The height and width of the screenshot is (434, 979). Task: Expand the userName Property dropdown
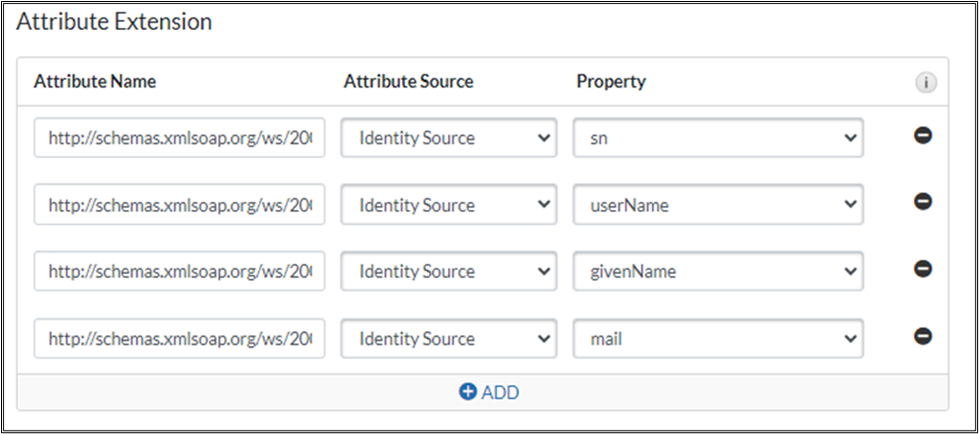[x=718, y=205]
